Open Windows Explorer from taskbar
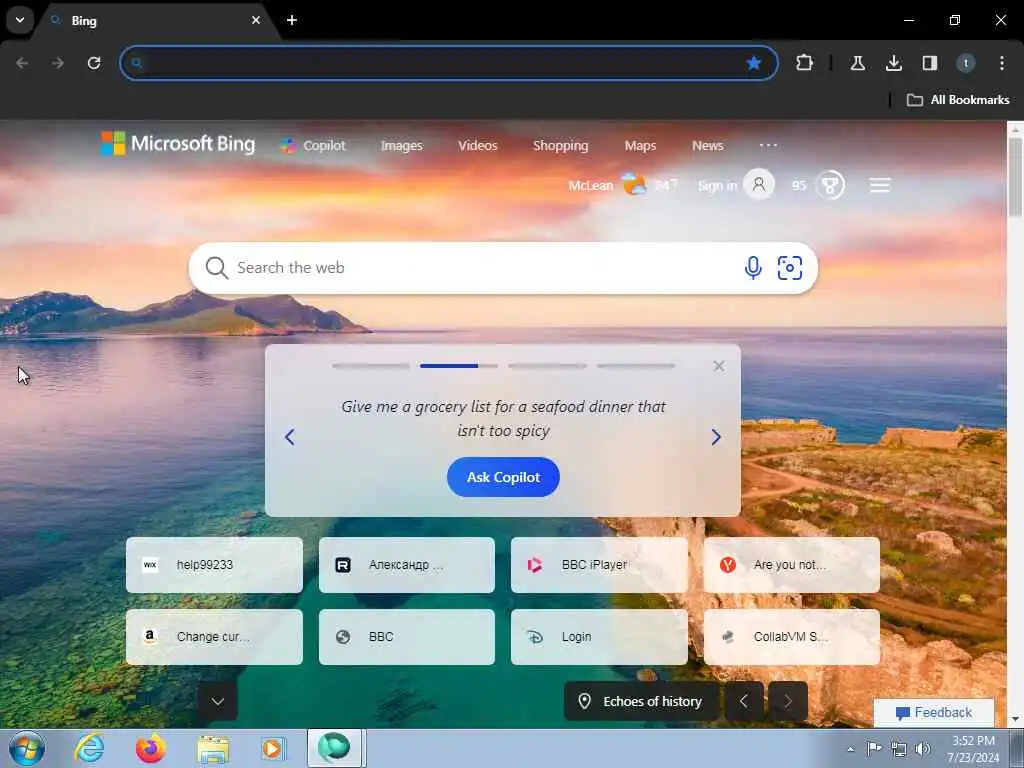The image size is (1024, 768). 213,749
